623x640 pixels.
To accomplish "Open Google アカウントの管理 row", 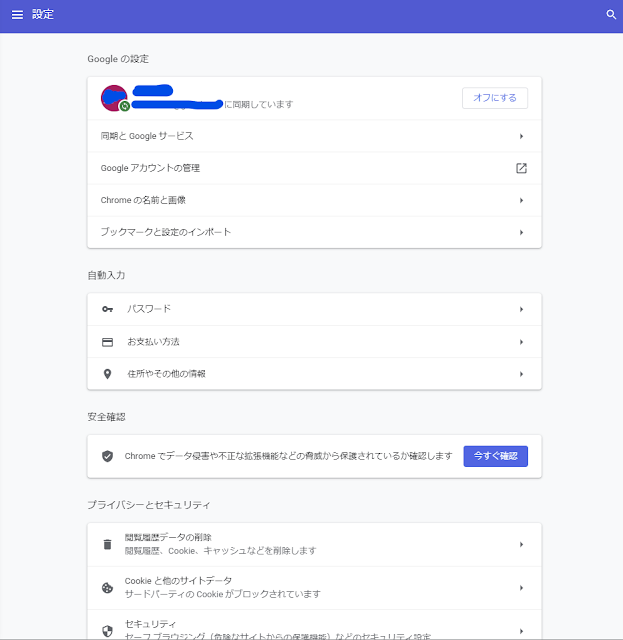I will (314, 168).
